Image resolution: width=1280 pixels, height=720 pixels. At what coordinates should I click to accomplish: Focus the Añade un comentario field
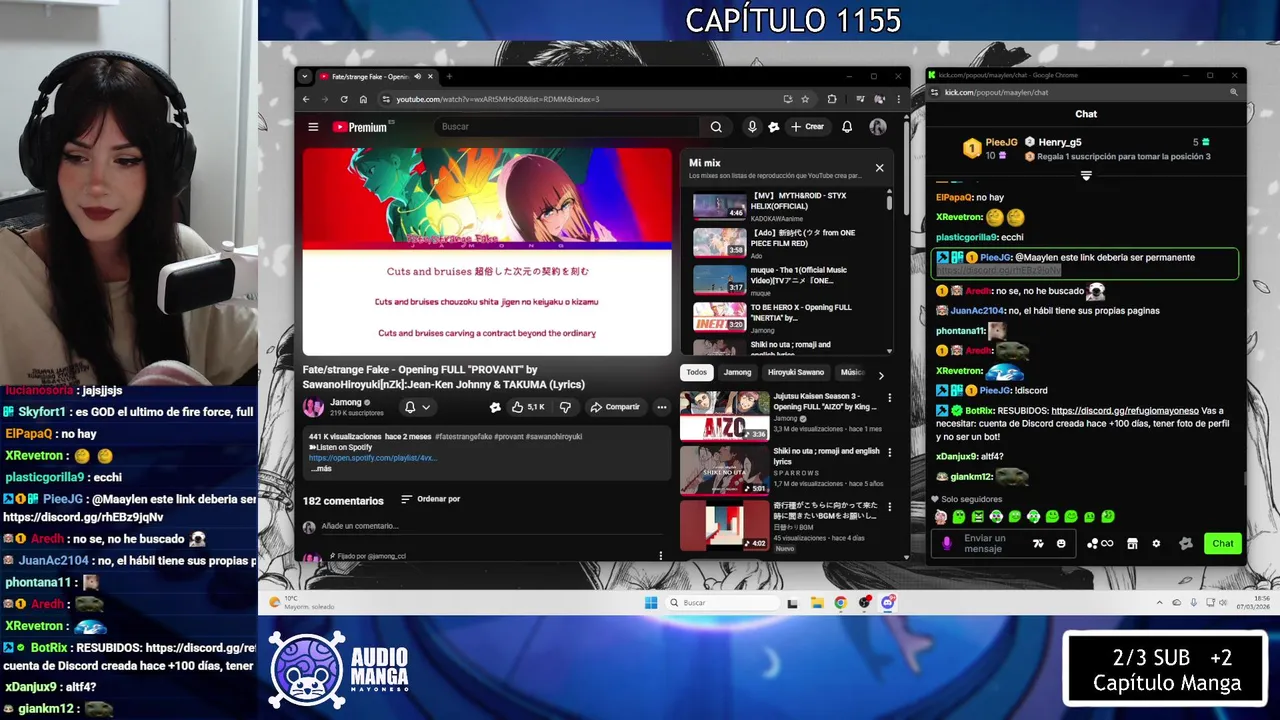coord(490,526)
